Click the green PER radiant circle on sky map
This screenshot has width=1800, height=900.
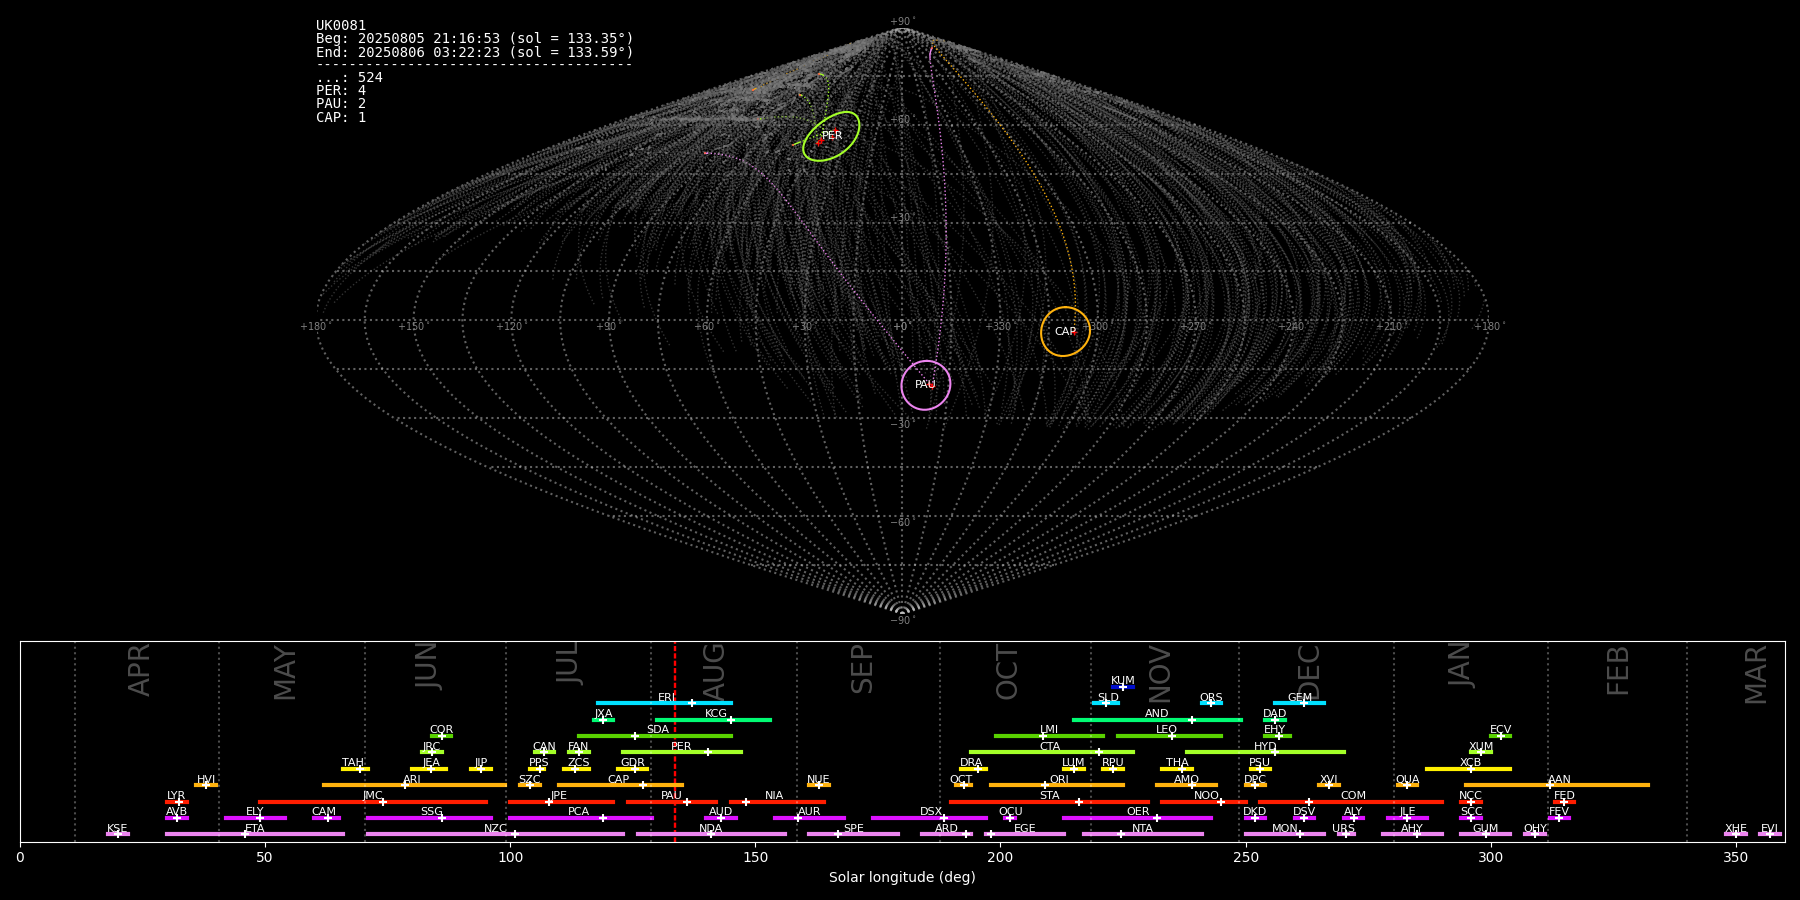[x=831, y=136]
